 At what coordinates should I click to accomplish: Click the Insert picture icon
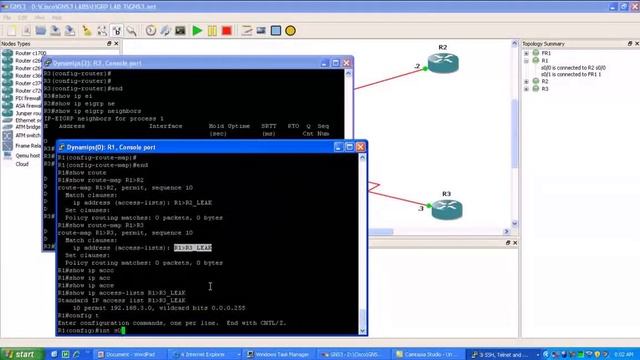(261, 31)
